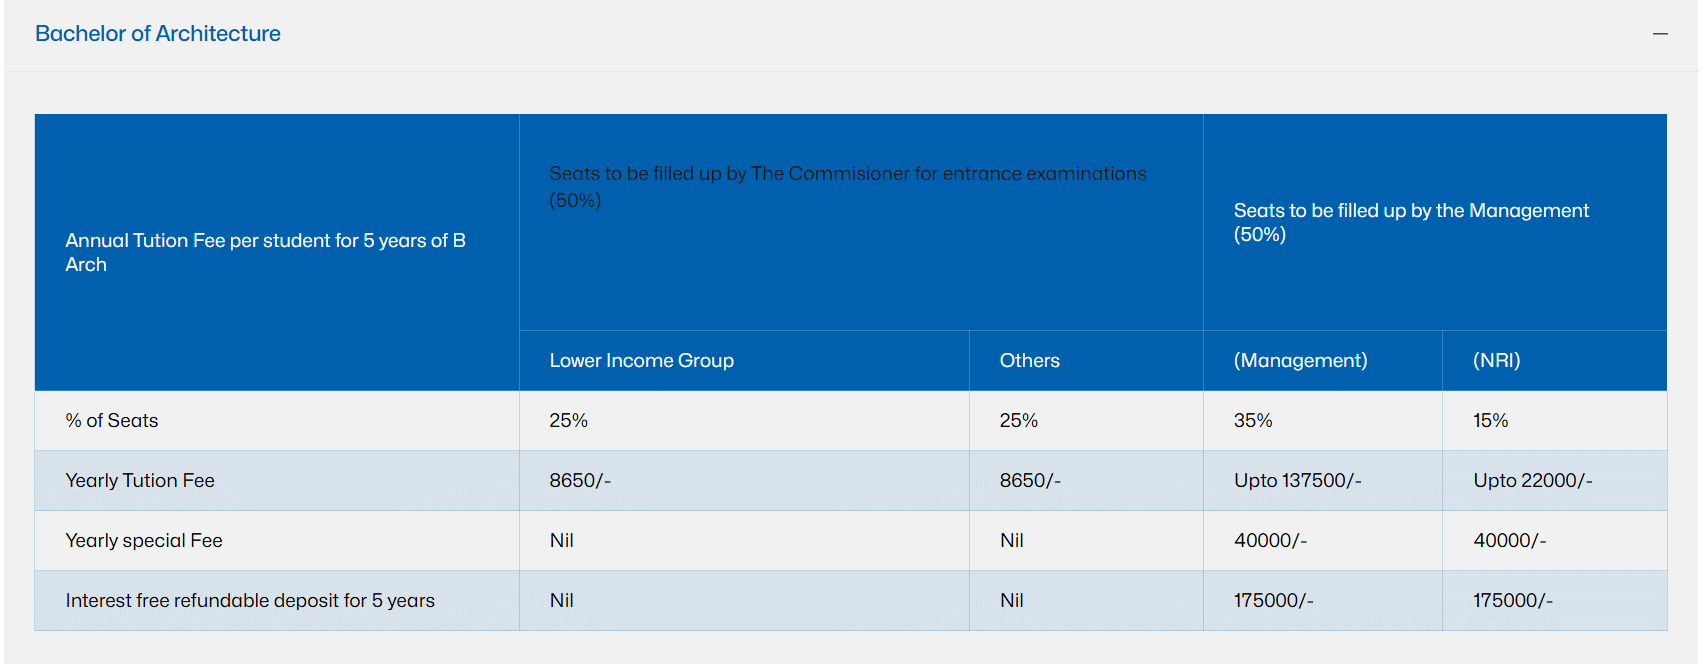
Task: Collapse the Bachelor of Architecture section minus icon
Action: (1660, 34)
